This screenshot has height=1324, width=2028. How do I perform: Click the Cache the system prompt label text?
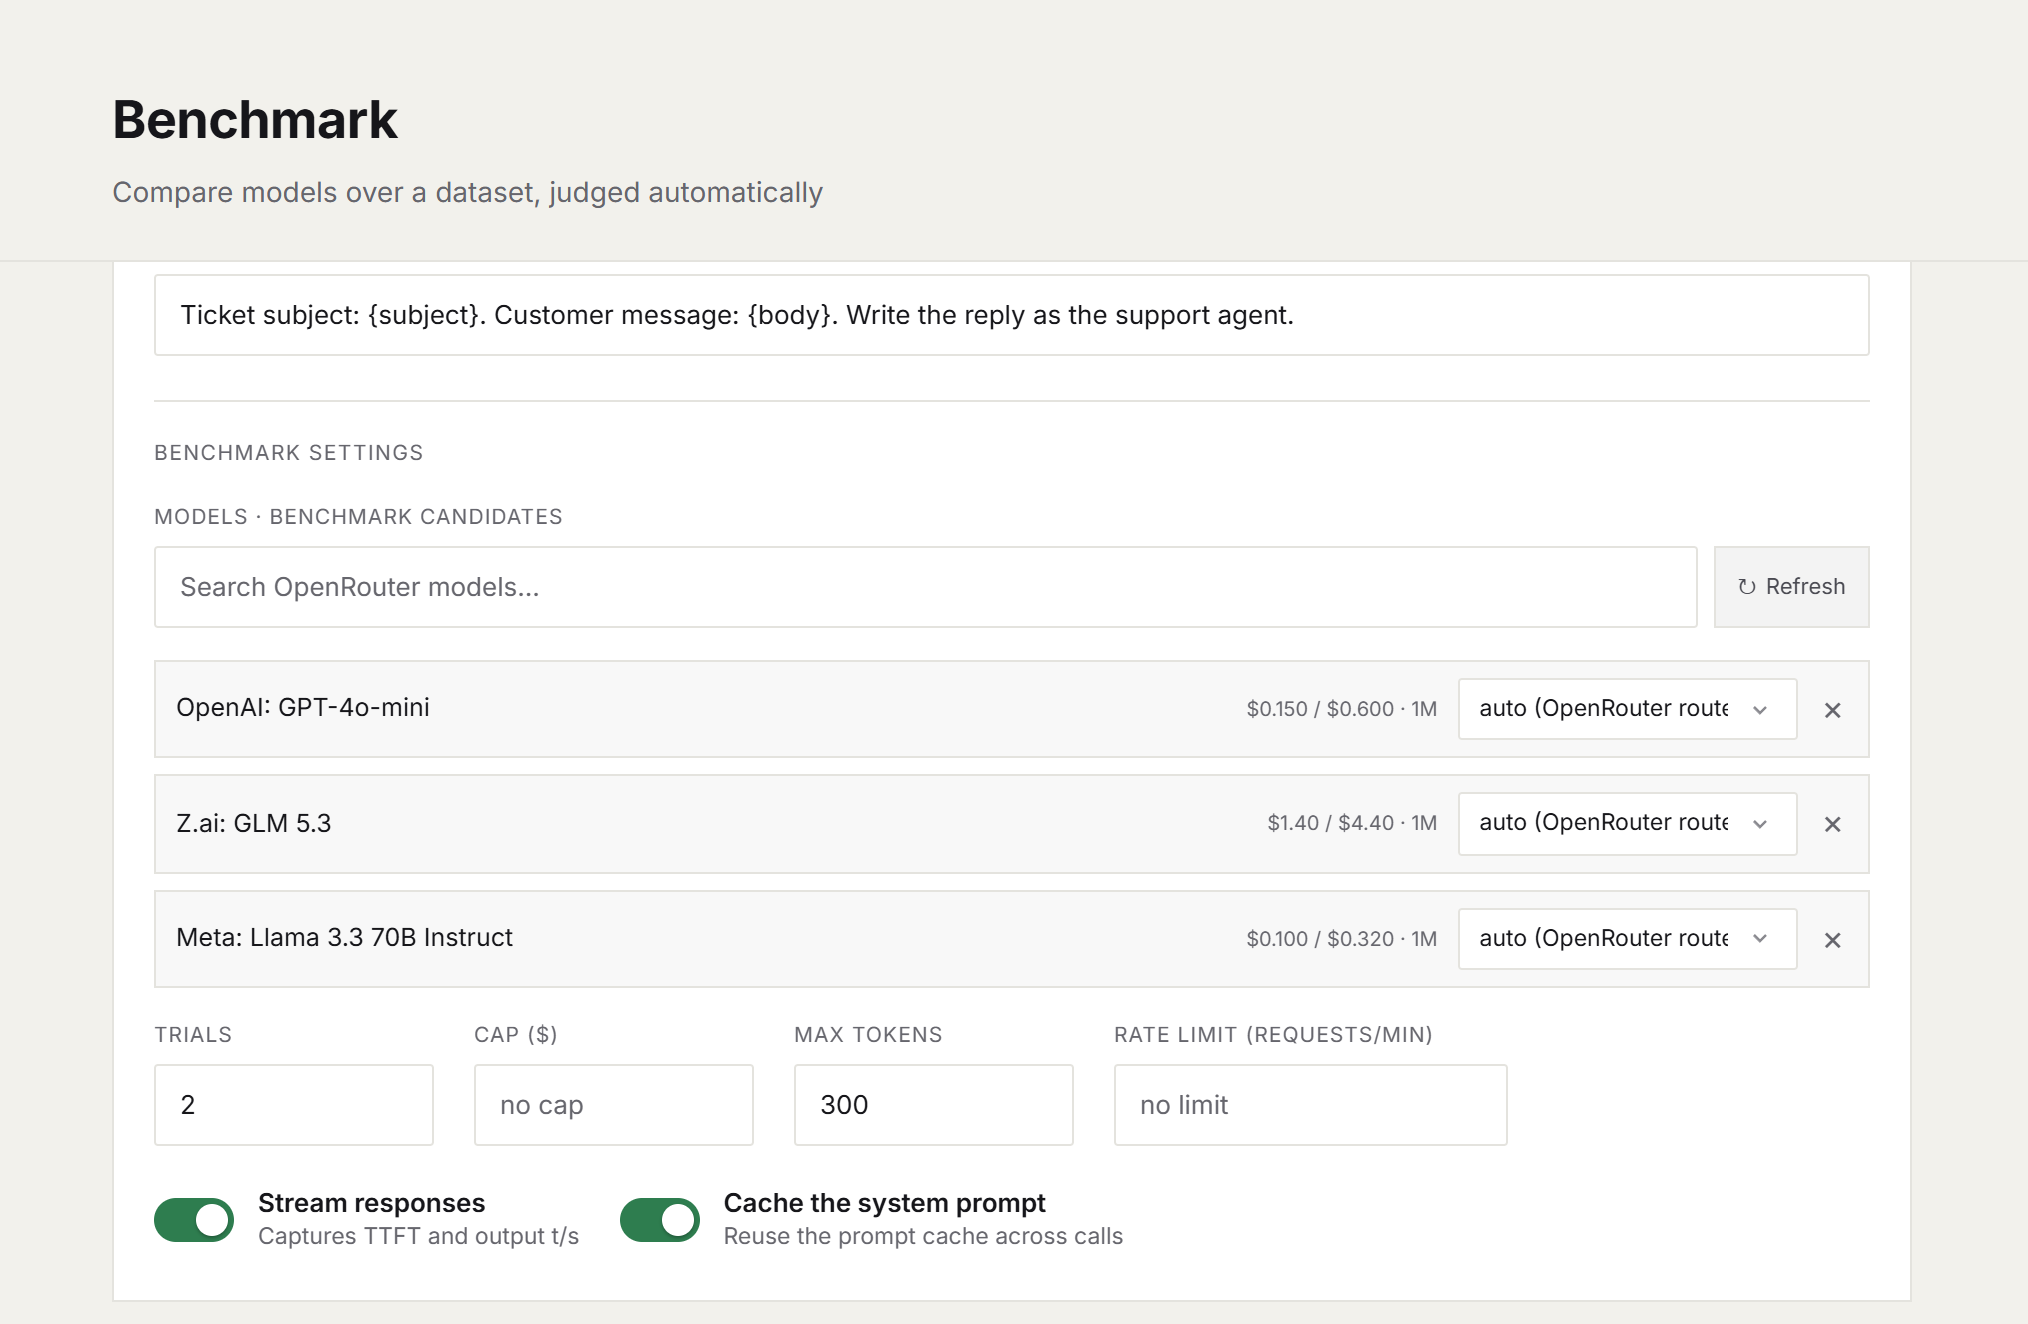(x=885, y=1203)
